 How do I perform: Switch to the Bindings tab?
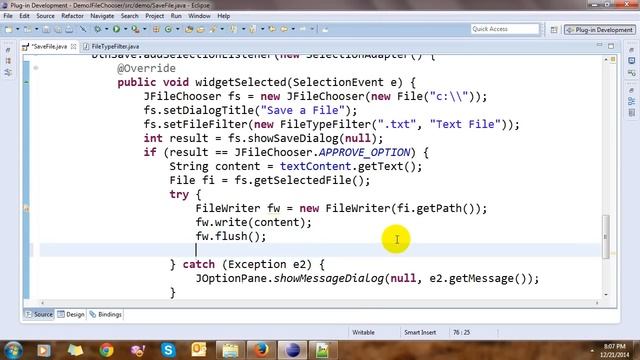pyautogui.click(x=106, y=314)
